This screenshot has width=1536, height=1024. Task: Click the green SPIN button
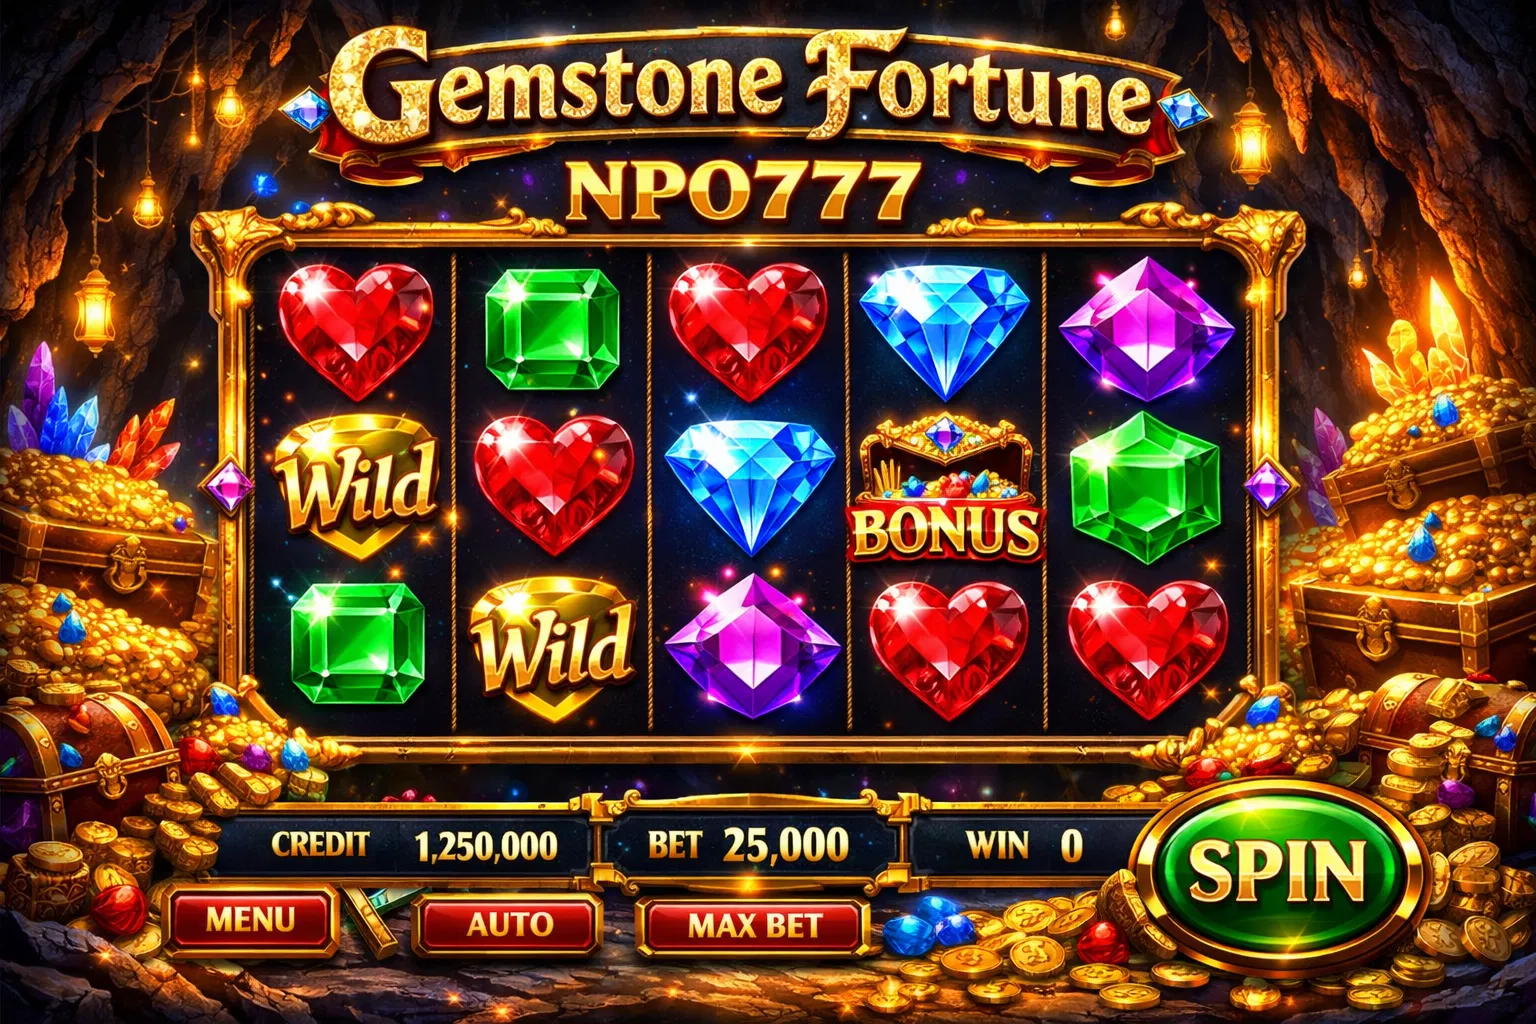point(1275,869)
